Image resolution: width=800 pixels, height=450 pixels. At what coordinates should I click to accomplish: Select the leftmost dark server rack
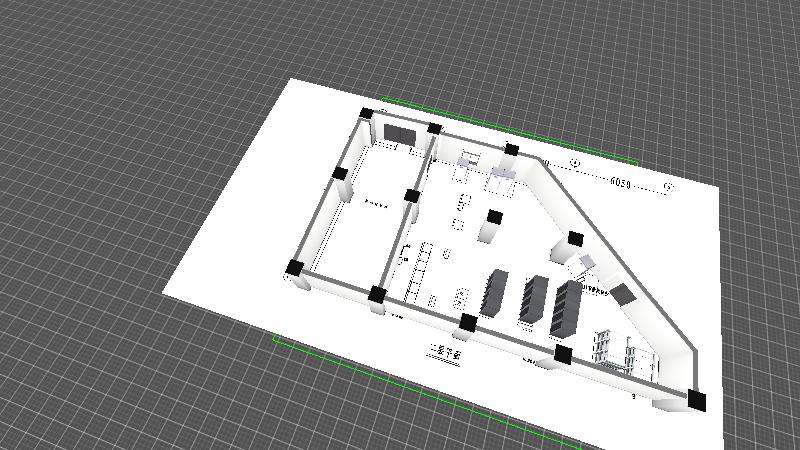click(x=494, y=293)
